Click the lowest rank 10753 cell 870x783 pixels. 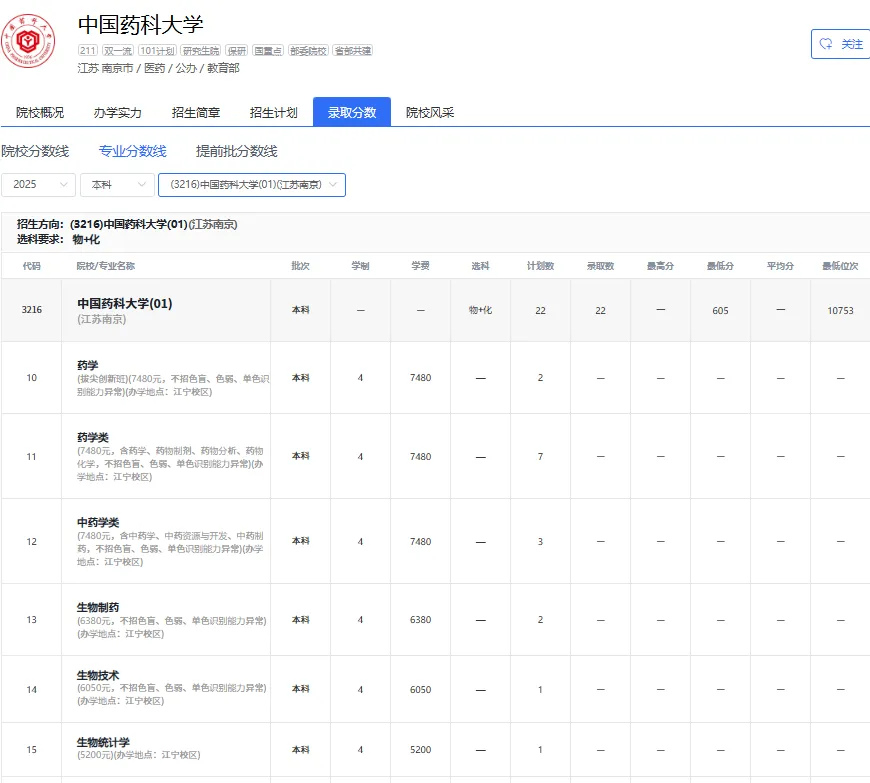tap(840, 311)
